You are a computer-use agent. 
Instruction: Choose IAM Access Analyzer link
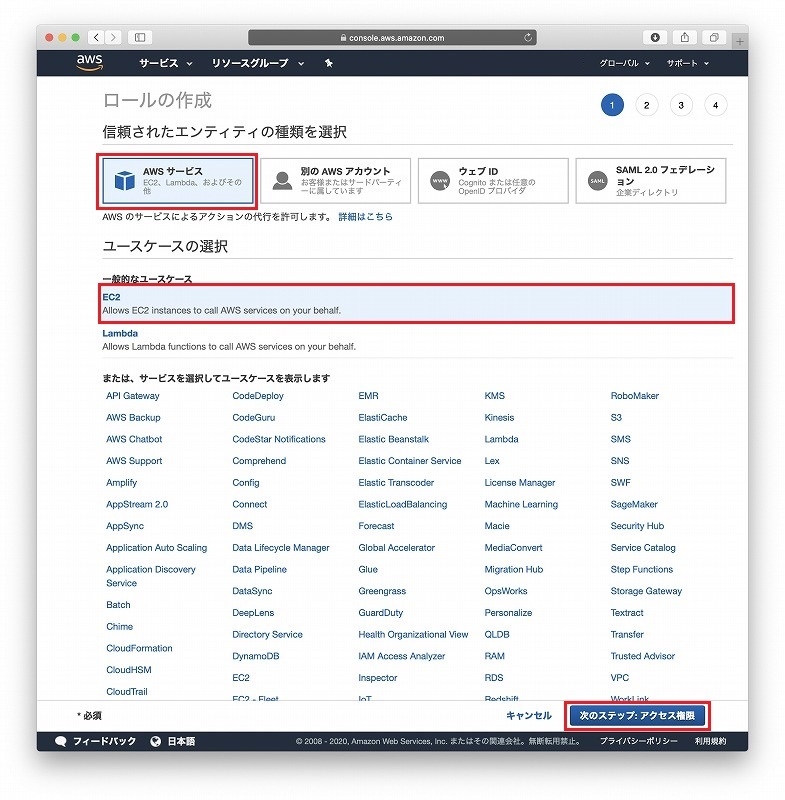(x=401, y=656)
